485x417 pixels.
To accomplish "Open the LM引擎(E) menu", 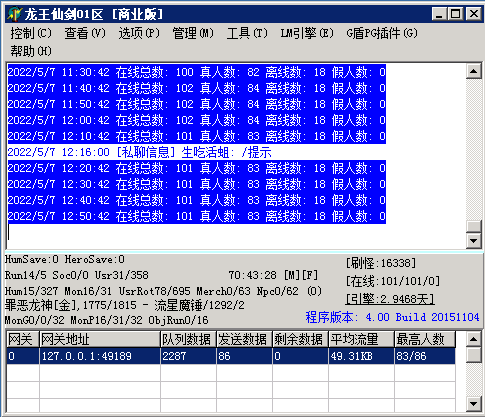I will click(x=307, y=33).
